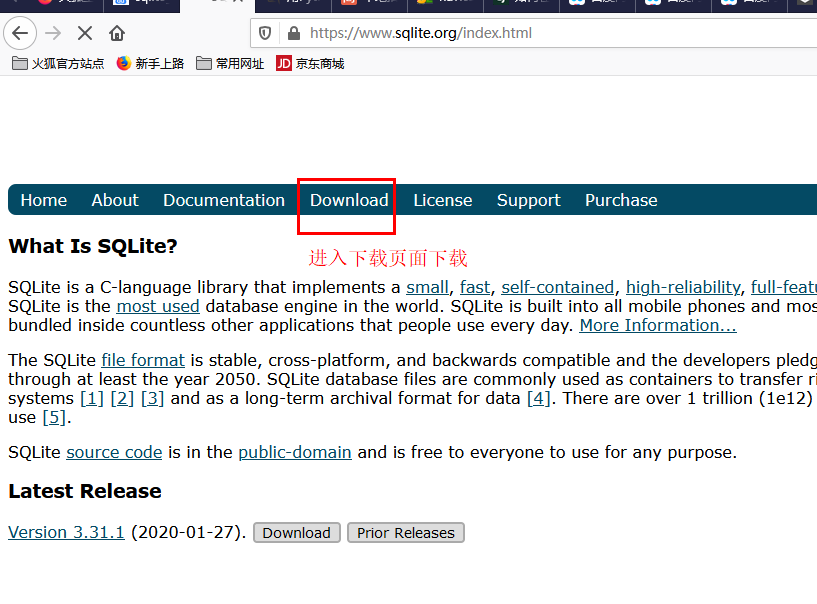Select the License navigation item

tap(442, 200)
